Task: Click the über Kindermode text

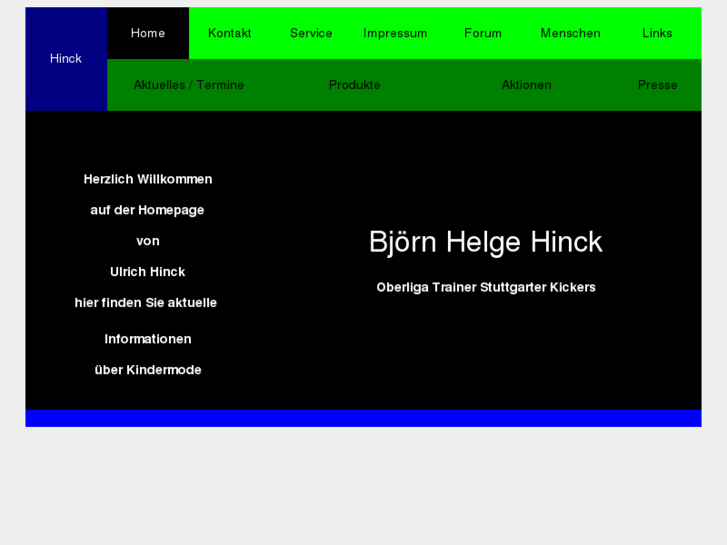Action: pyautogui.click(x=148, y=370)
